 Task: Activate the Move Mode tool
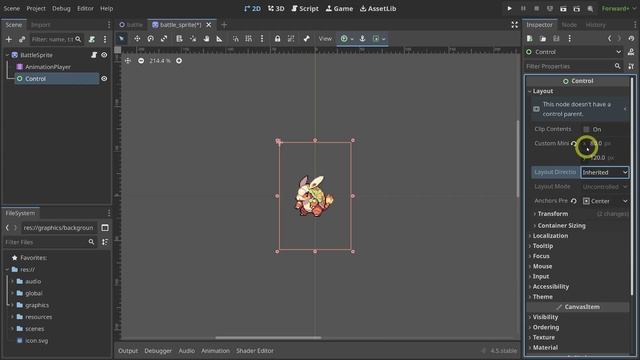click(137, 39)
